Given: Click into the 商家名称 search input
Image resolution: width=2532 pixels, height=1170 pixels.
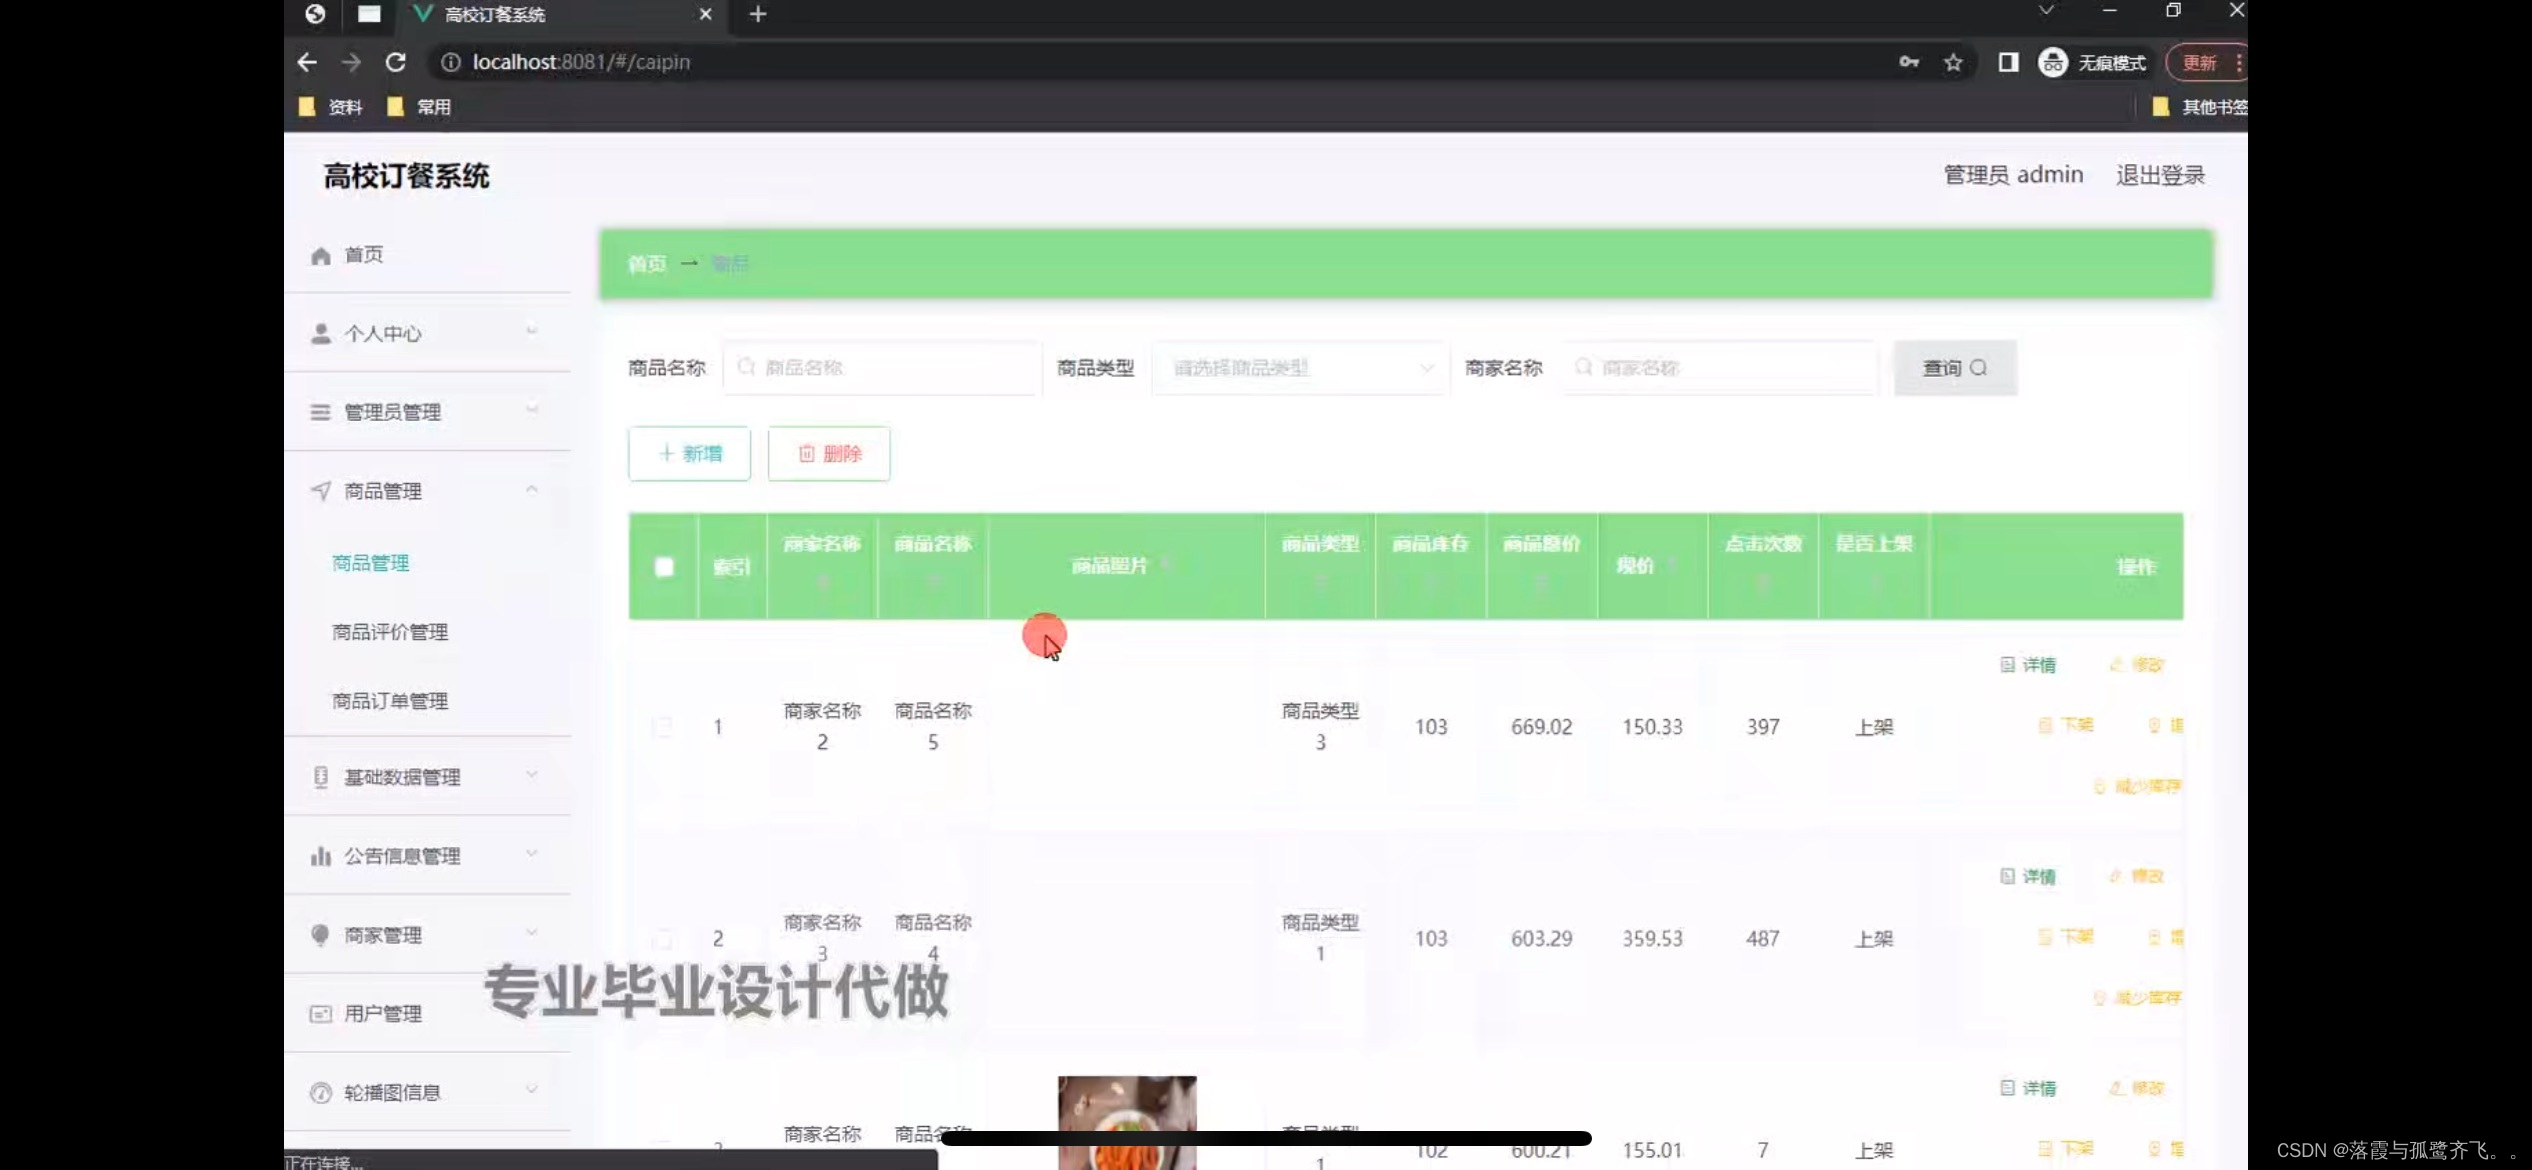Looking at the screenshot, I should click(x=1721, y=368).
